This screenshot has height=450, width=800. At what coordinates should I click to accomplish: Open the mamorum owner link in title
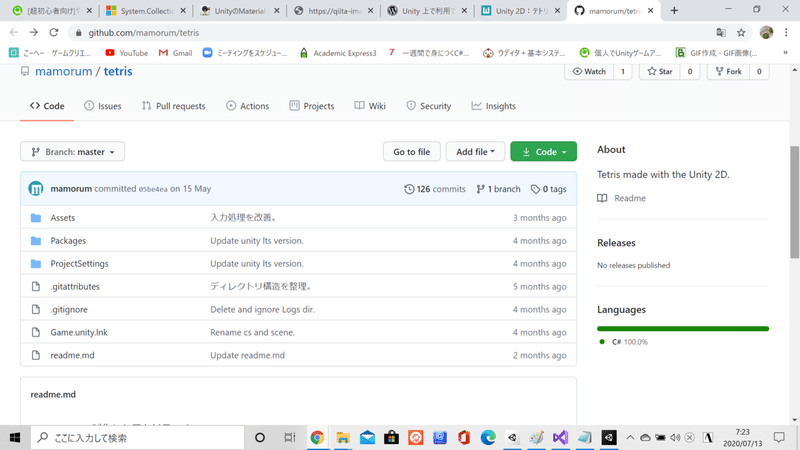pos(64,71)
